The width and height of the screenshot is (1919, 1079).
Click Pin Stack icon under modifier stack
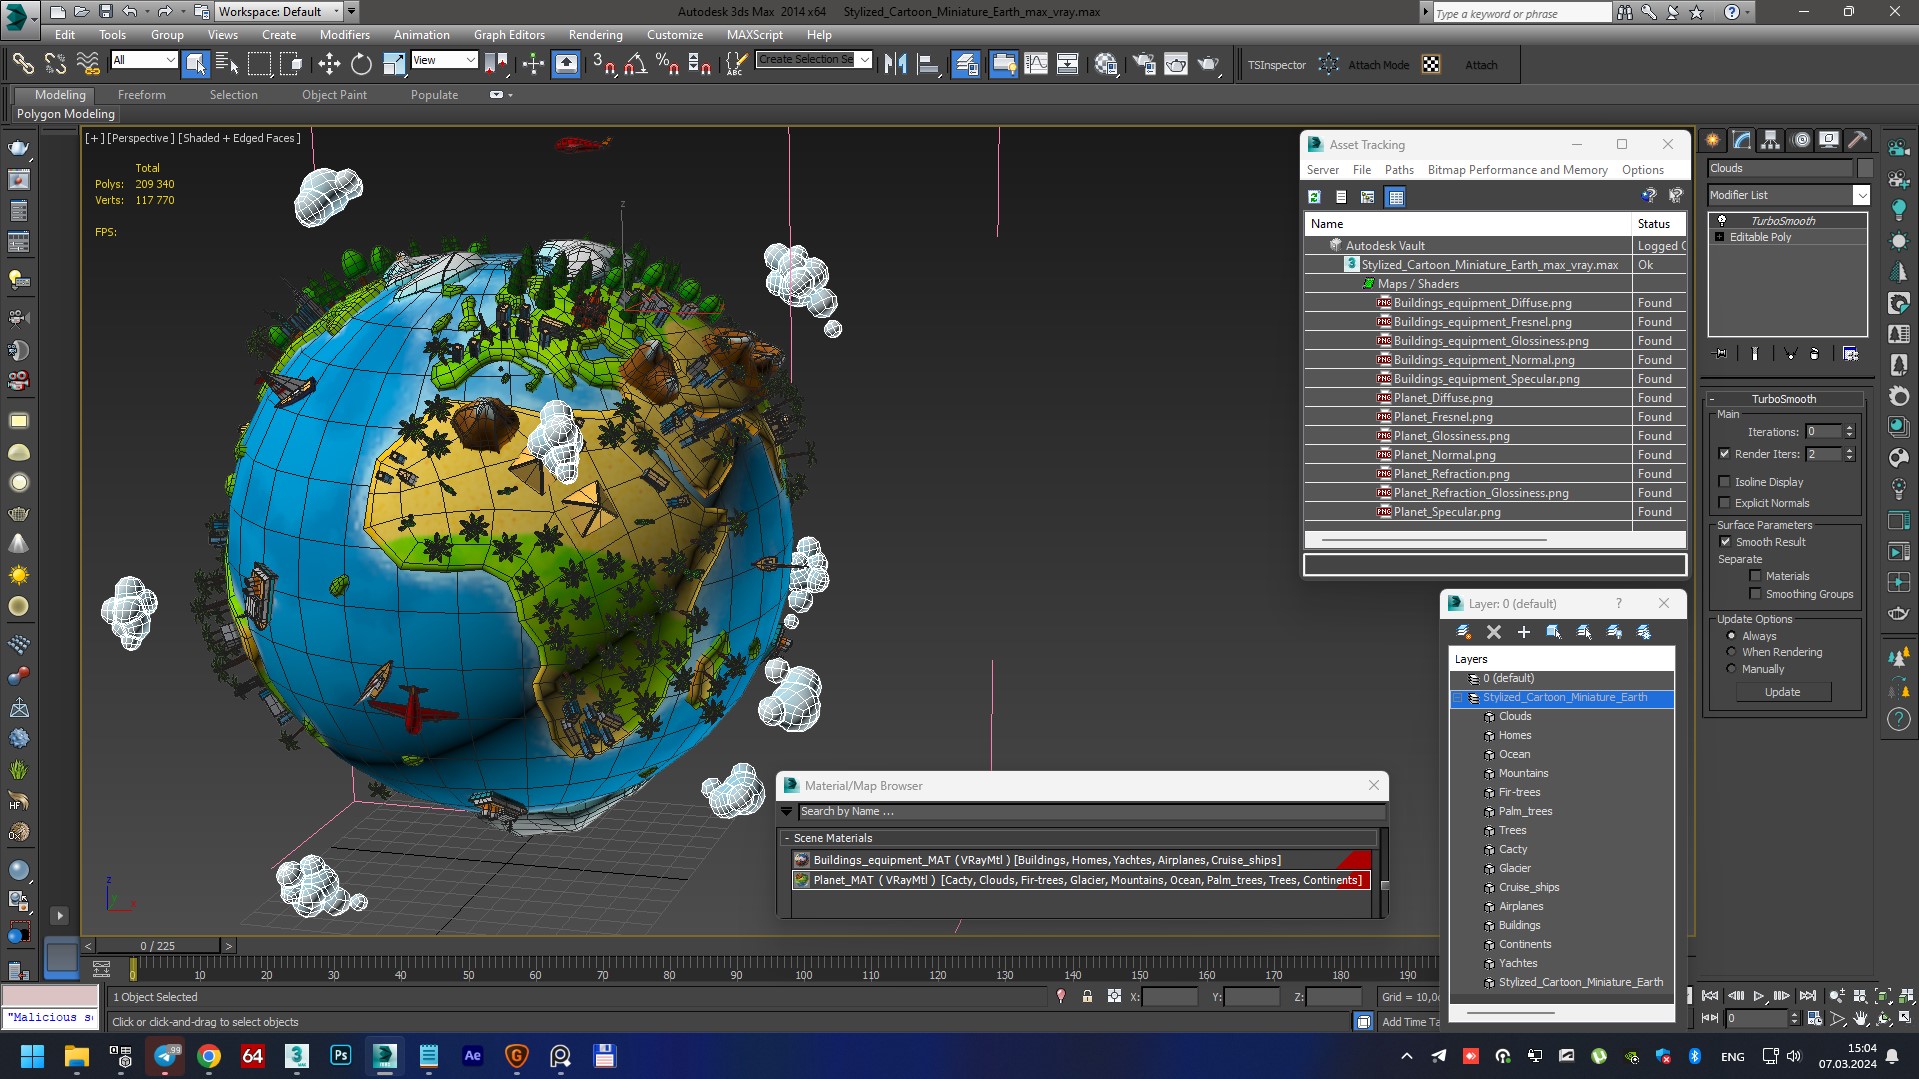point(1721,353)
